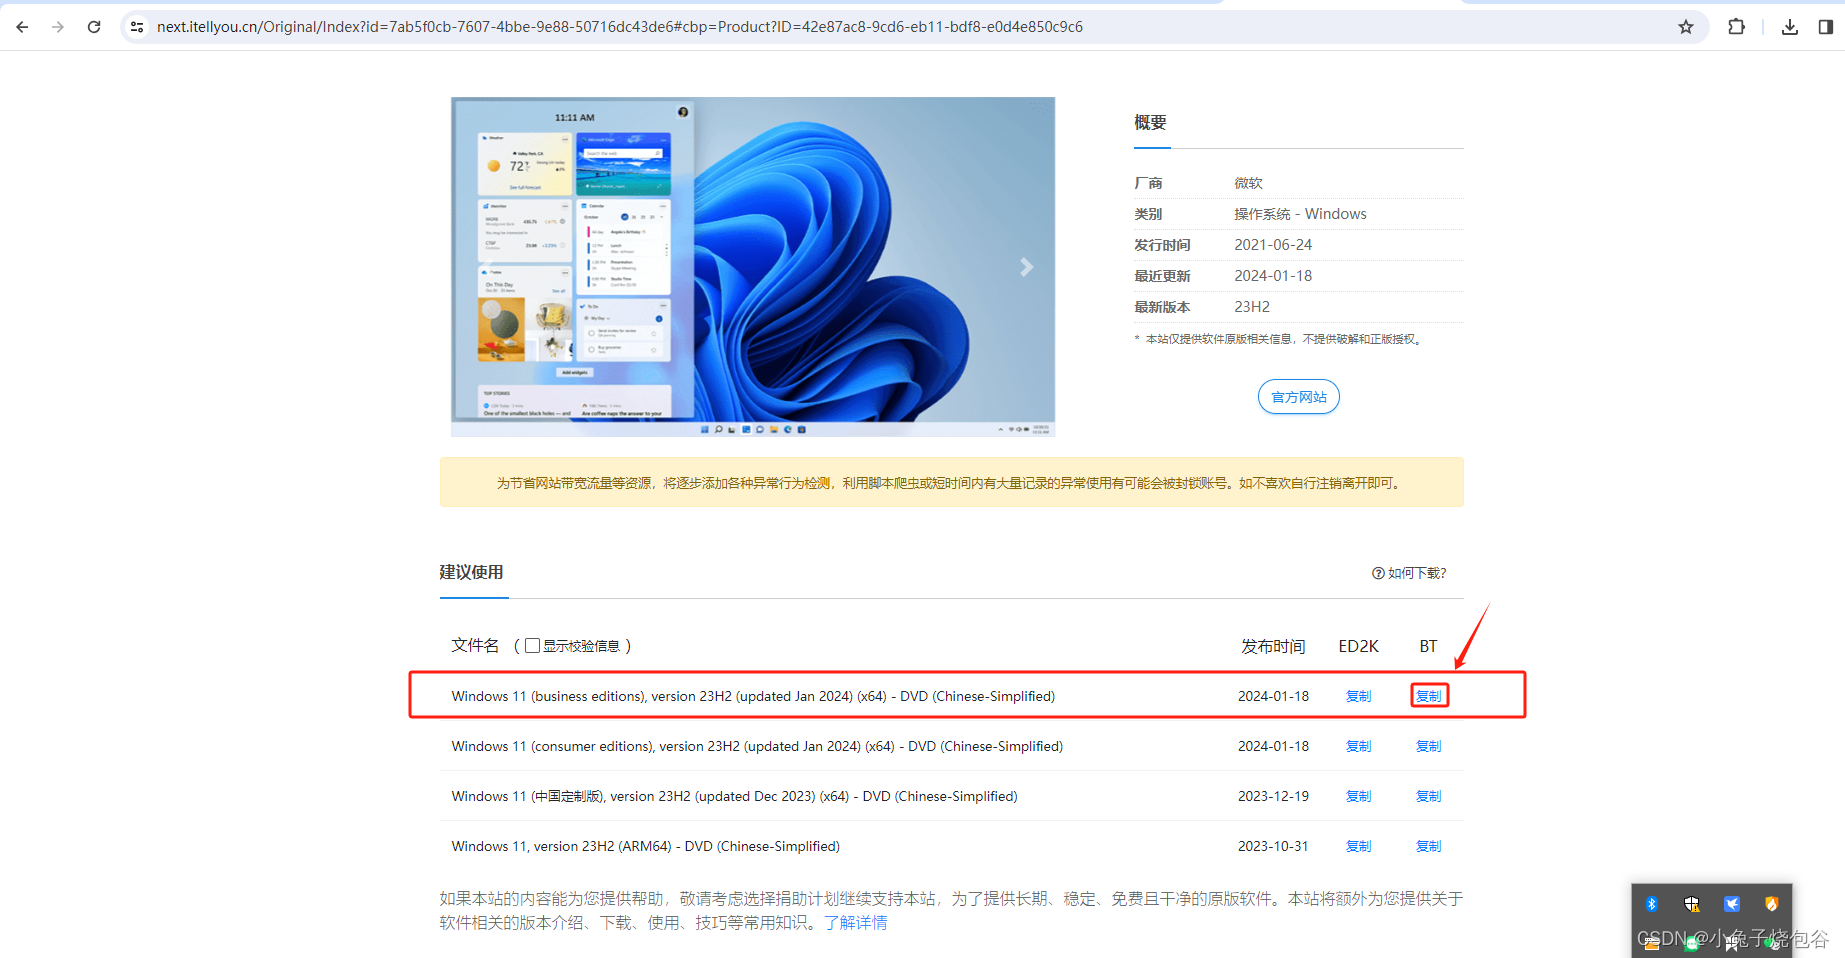Copy ED2K link for business editions
1845x958 pixels.
[1358, 696]
